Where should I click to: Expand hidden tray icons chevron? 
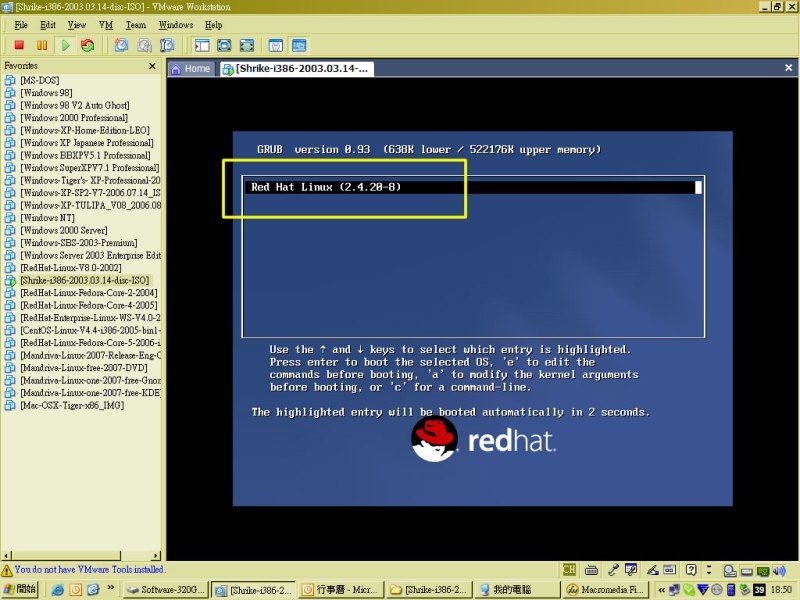click(661, 590)
